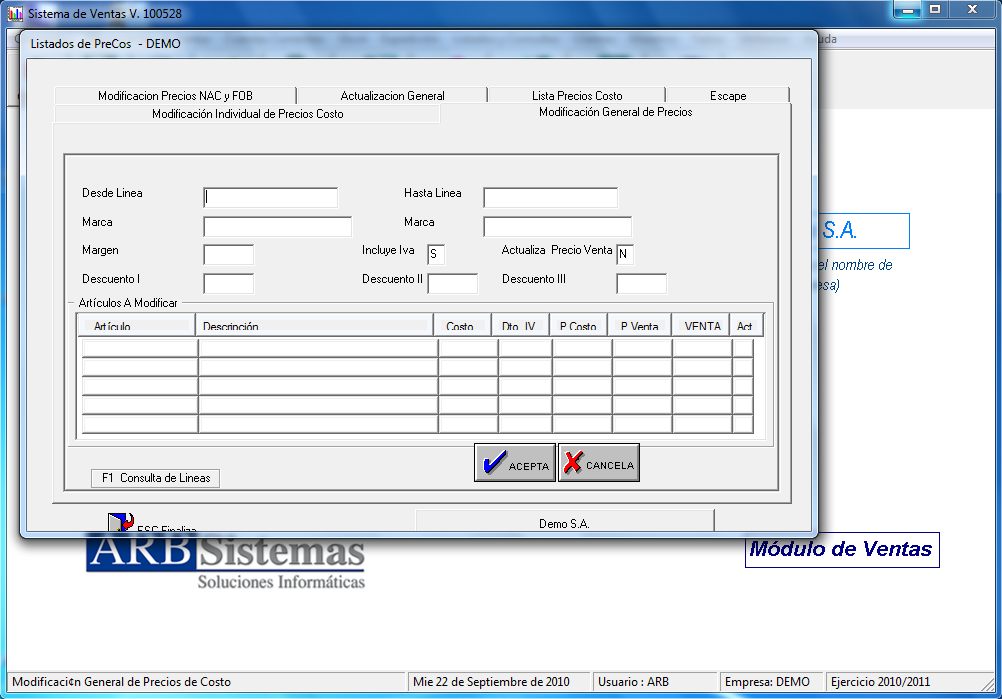Click the Artículo column header

tap(136, 326)
